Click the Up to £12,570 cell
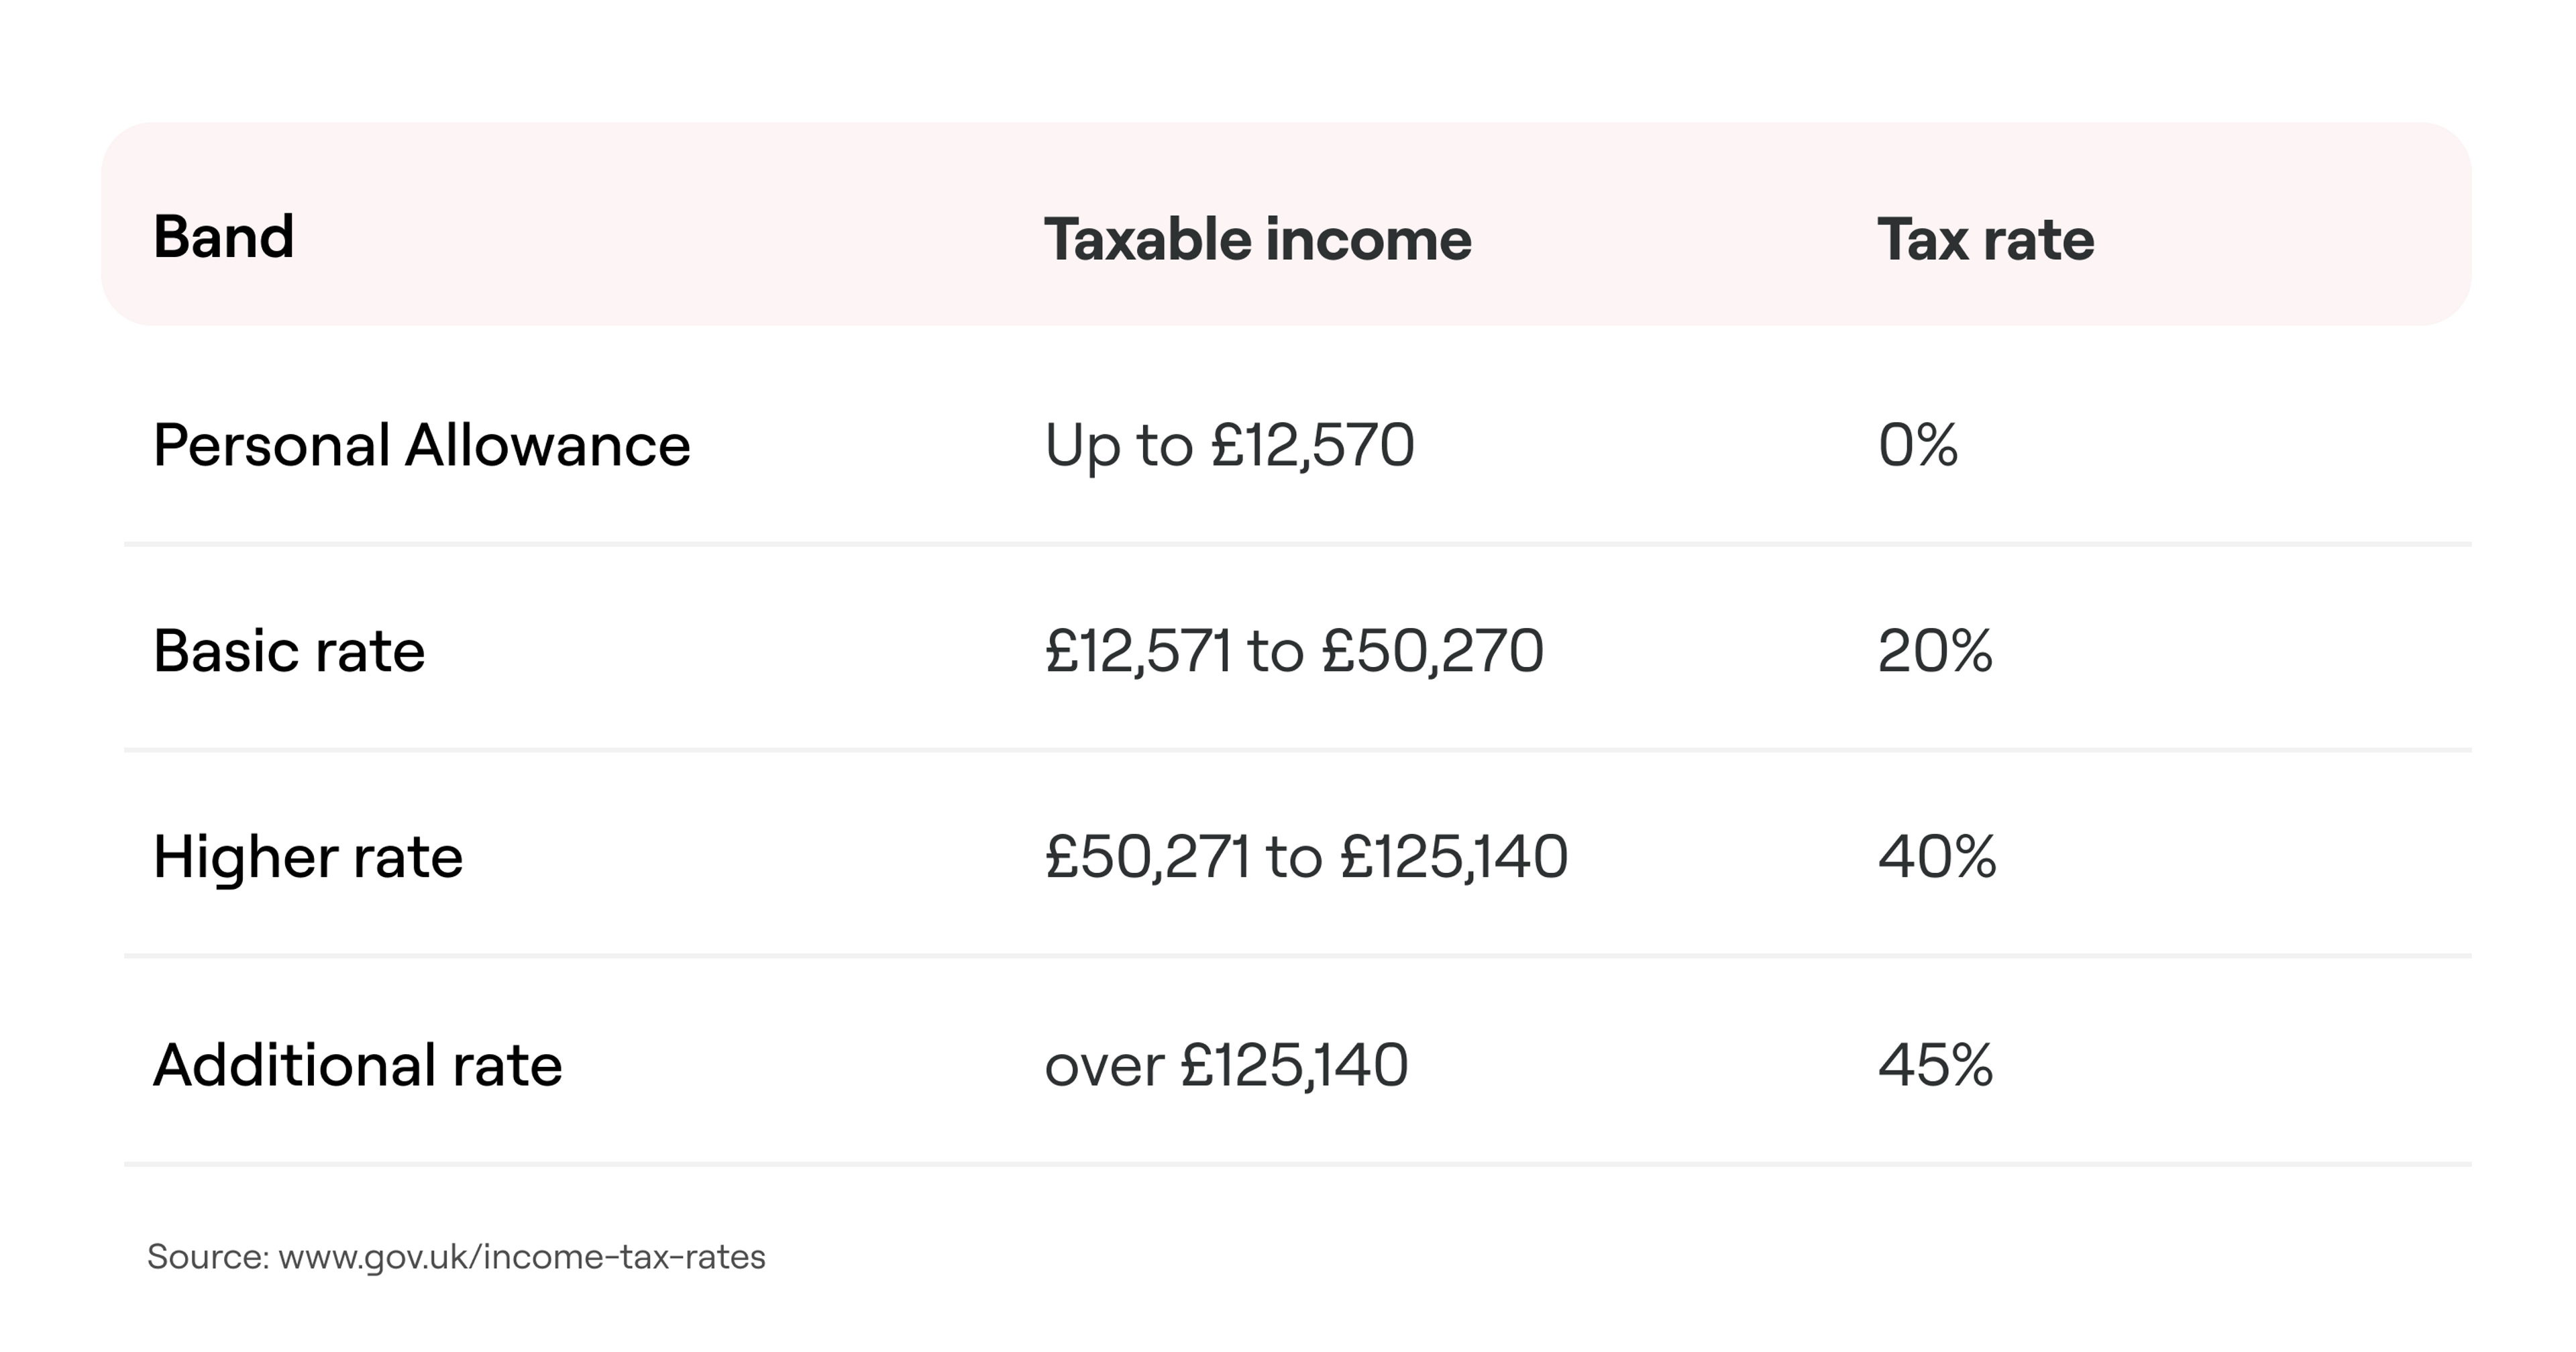The image size is (2576, 1352). 1229,445
